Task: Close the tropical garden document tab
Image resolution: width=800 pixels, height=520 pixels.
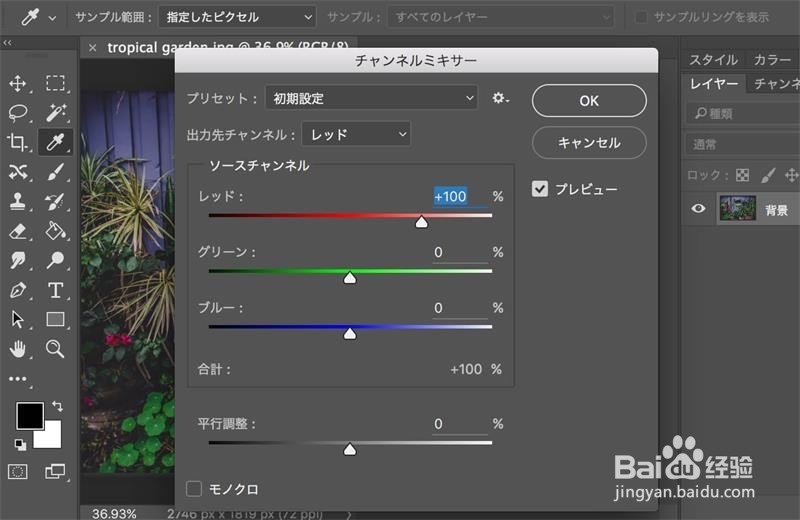Action: click(x=92, y=48)
